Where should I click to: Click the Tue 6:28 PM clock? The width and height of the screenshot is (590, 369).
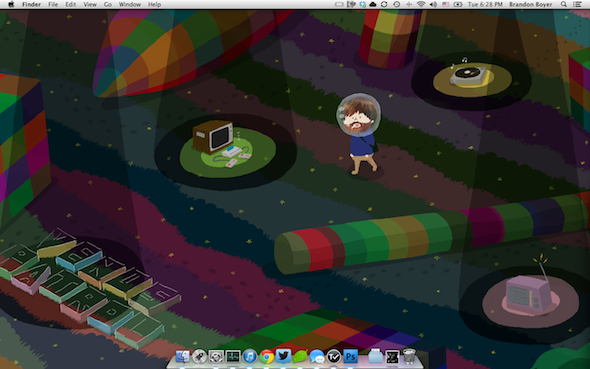pos(485,4)
